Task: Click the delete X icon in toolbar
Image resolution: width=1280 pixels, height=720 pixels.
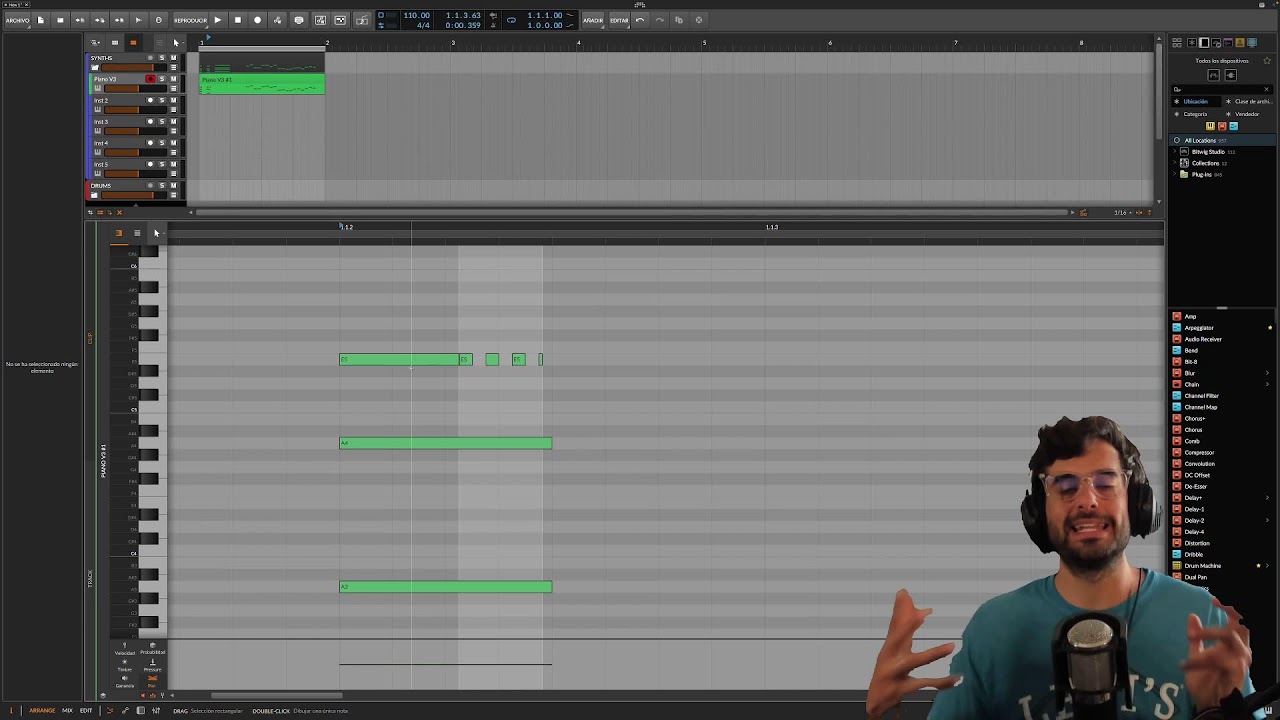Action: [x=699, y=20]
